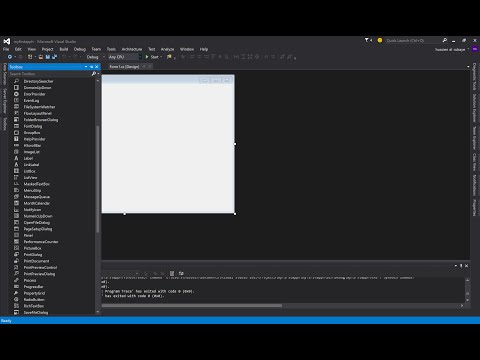The height and width of the screenshot is (360, 480).
Task: Toggle auto-hide pin on Toolbox panel
Action: (91, 67)
